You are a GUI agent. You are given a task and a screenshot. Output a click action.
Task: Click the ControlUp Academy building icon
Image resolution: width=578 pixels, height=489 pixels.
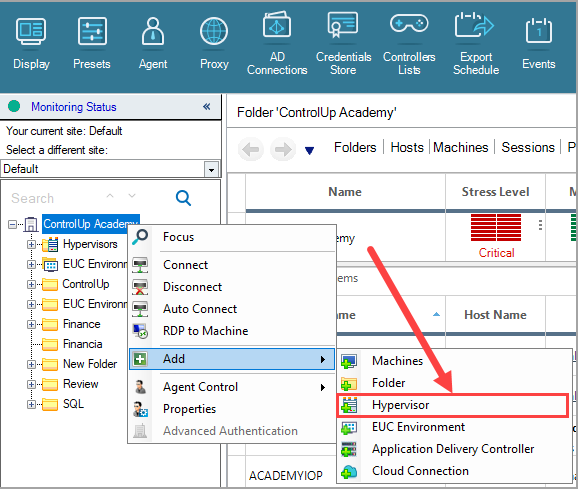[x=31, y=224]
